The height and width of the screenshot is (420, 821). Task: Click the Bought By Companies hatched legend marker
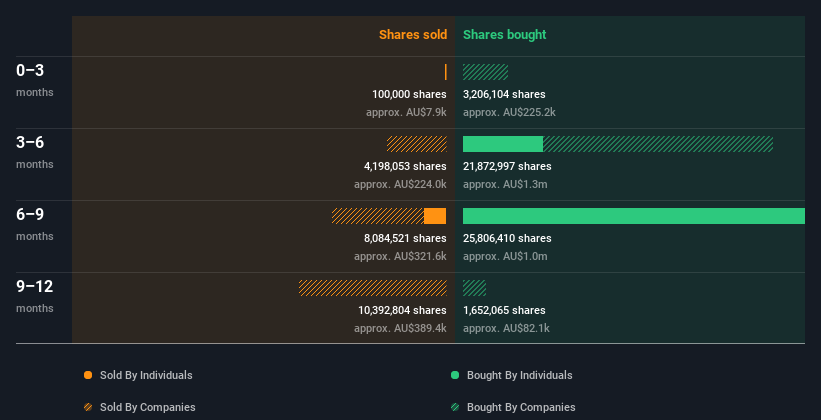tap(455, 407)
